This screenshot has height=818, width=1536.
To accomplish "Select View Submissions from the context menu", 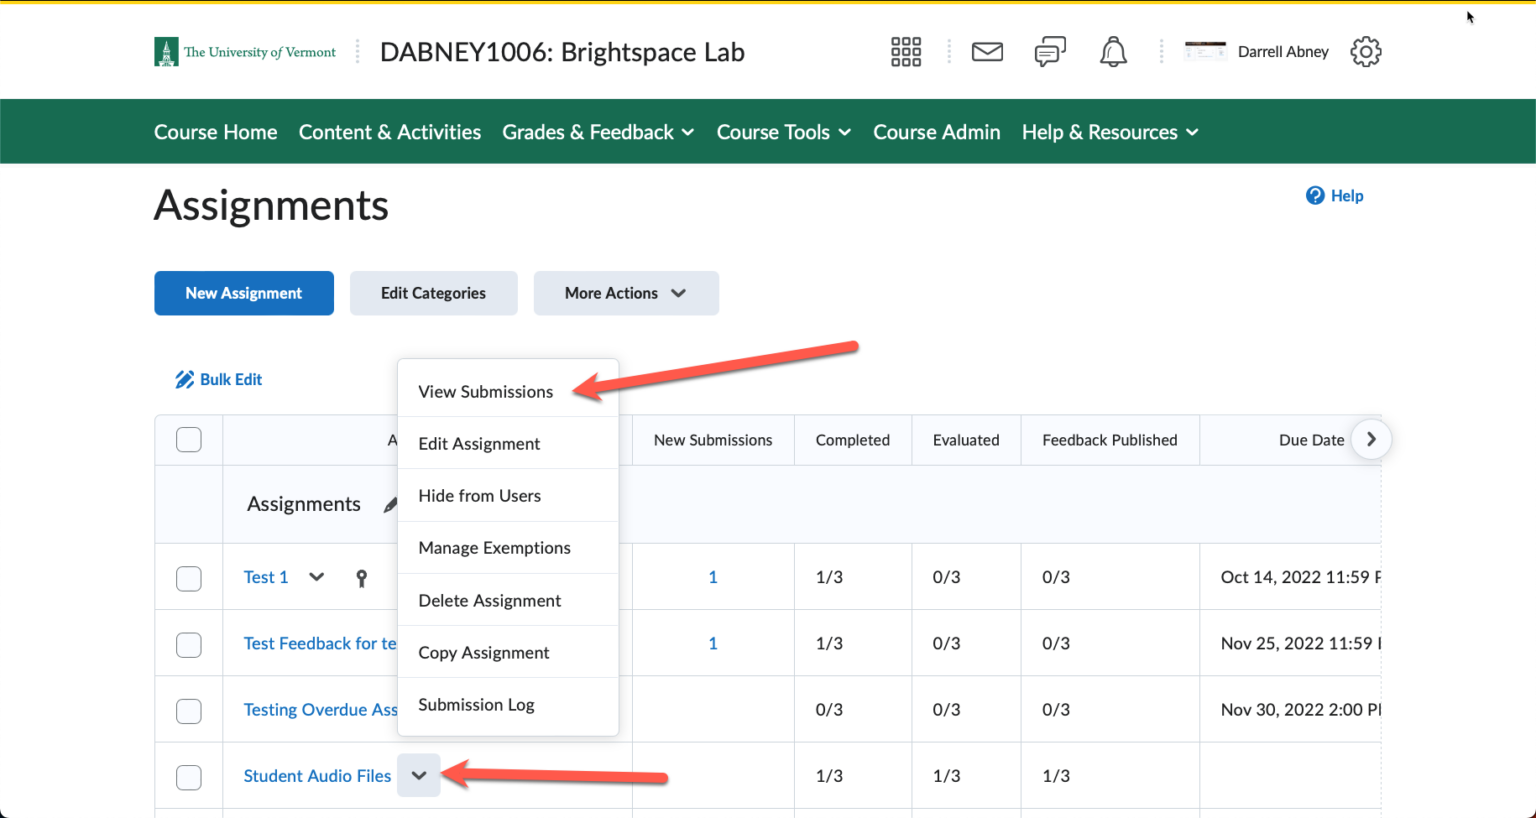I will tap(485, 392).
